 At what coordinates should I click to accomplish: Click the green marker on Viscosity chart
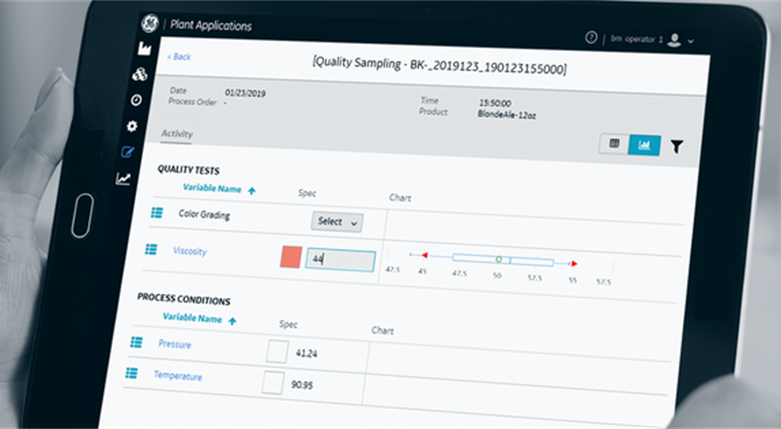pyautogui.click(x=499, y=260)
